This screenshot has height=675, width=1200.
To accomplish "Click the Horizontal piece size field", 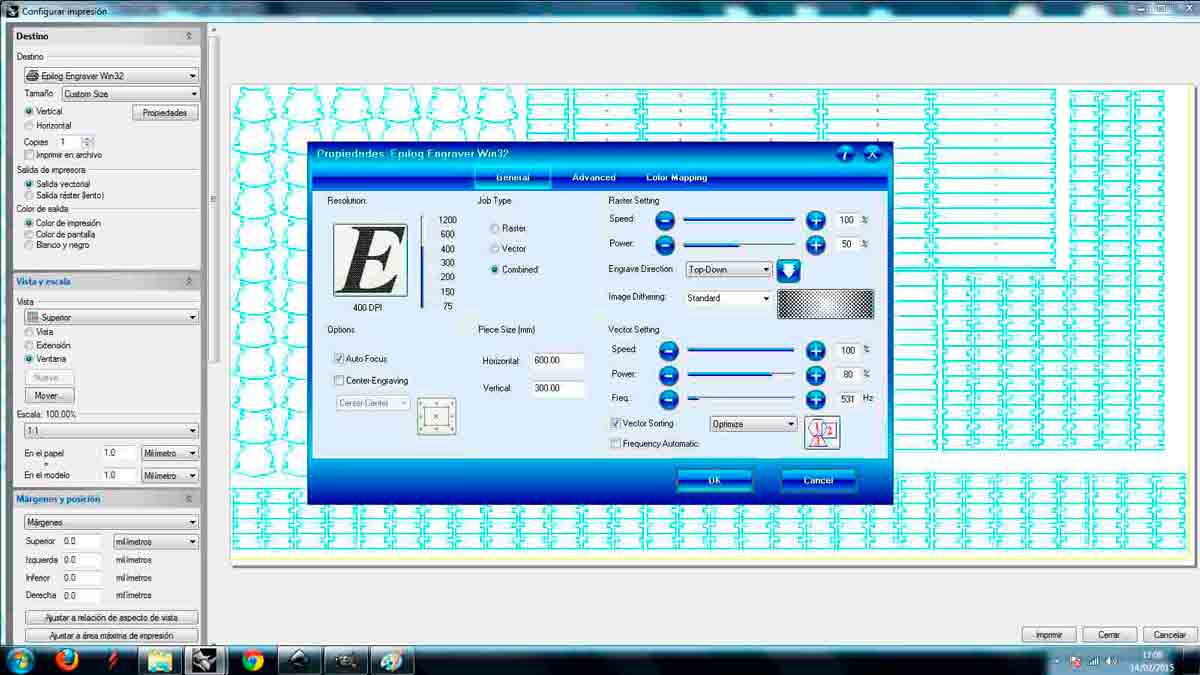I will 558,361.
